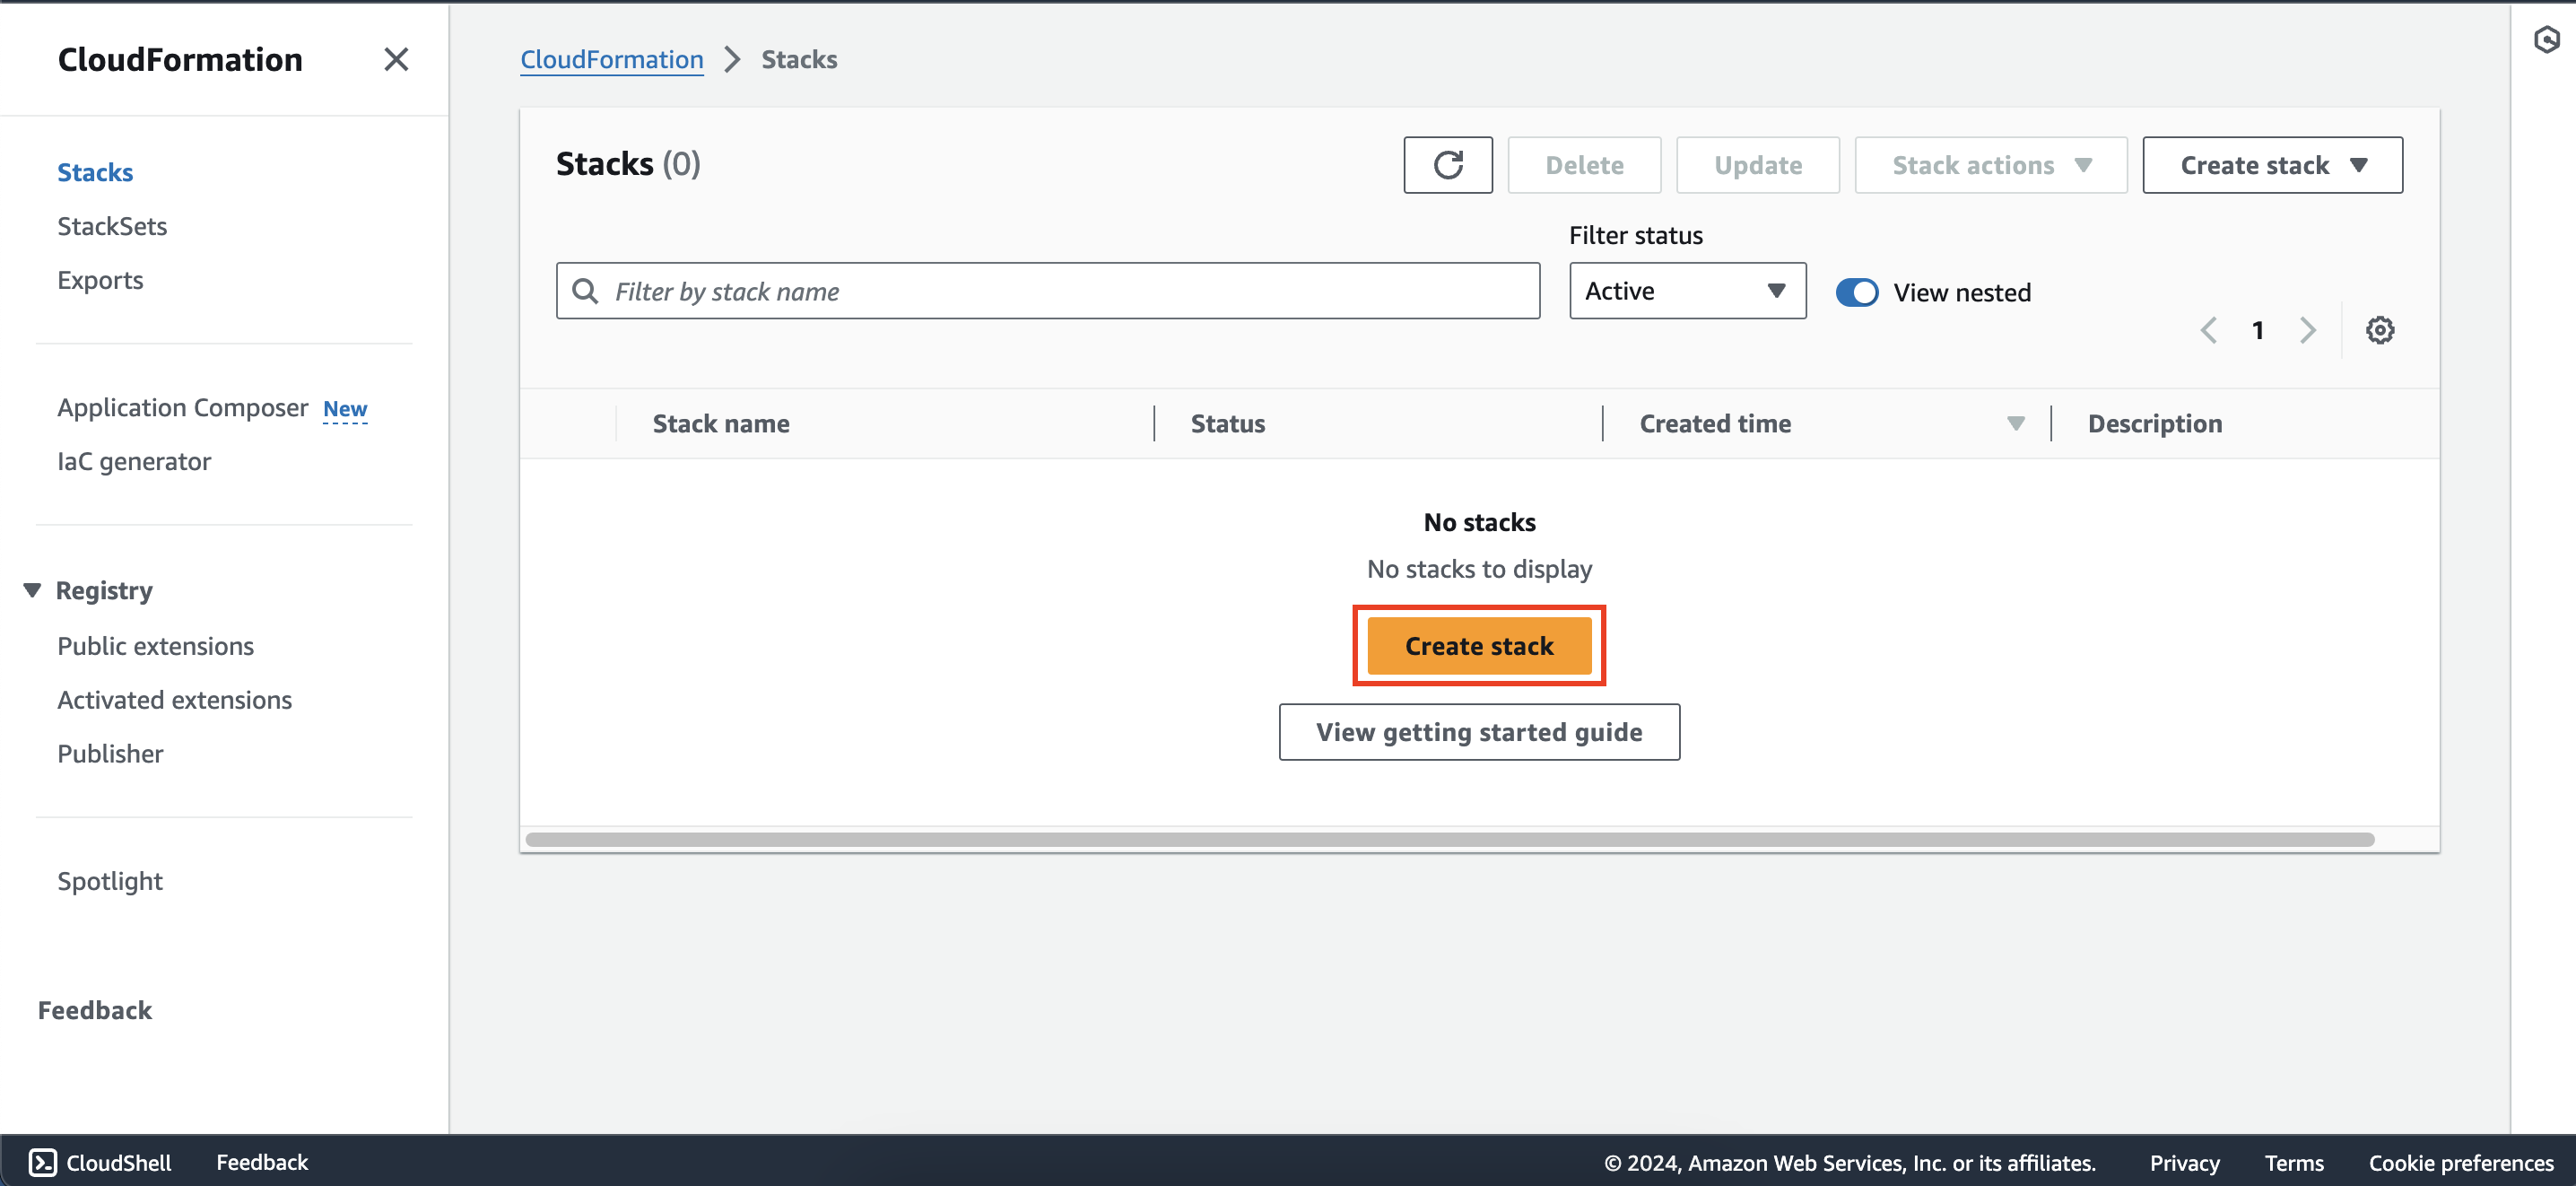Screen dimensions: 2576x1186
Task: Open IaC generator
Action: coord(134,462)
